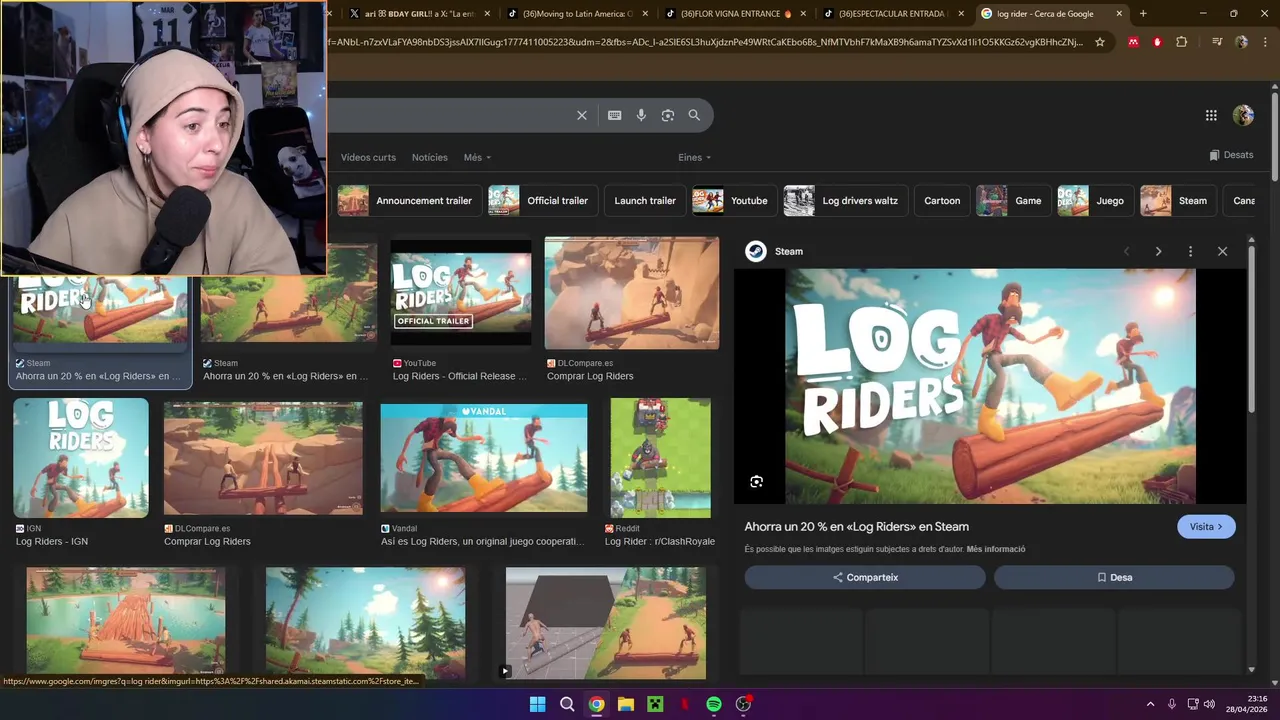Open Vandal Log Riders thumbnail

point(484,459)
